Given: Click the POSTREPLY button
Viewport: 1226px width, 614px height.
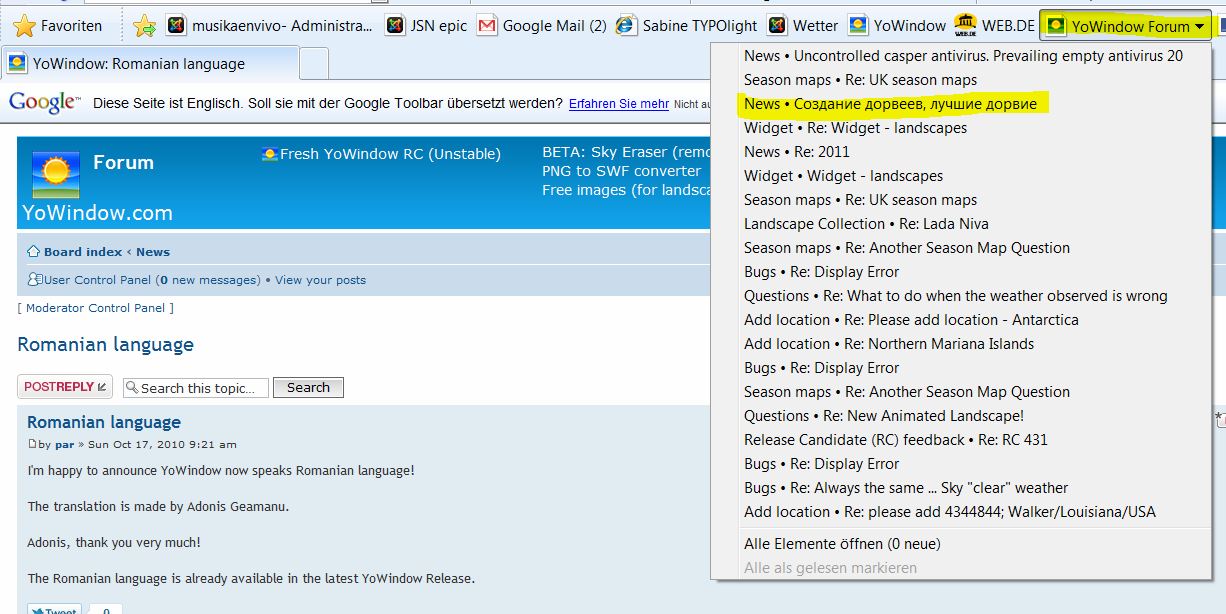Looking at the screenshot, I should point(65,387).
